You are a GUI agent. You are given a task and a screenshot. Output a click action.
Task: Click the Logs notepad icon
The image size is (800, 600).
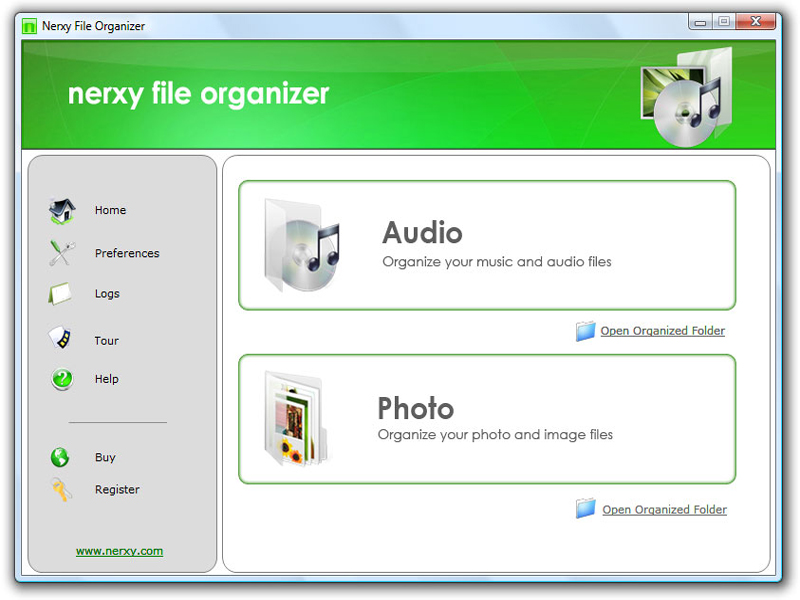[60, 294]
